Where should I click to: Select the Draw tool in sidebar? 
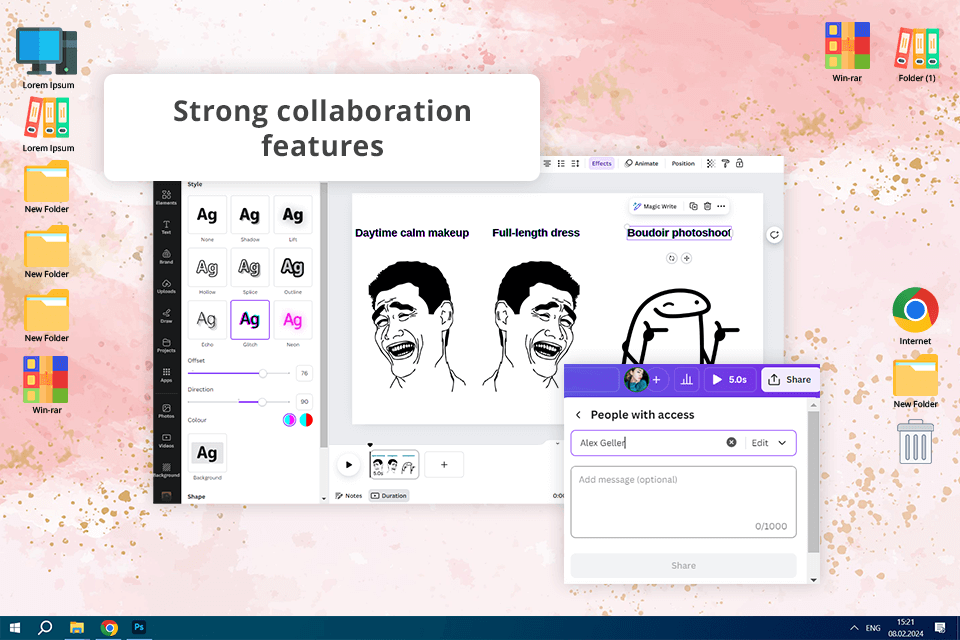tap(166, 315)
